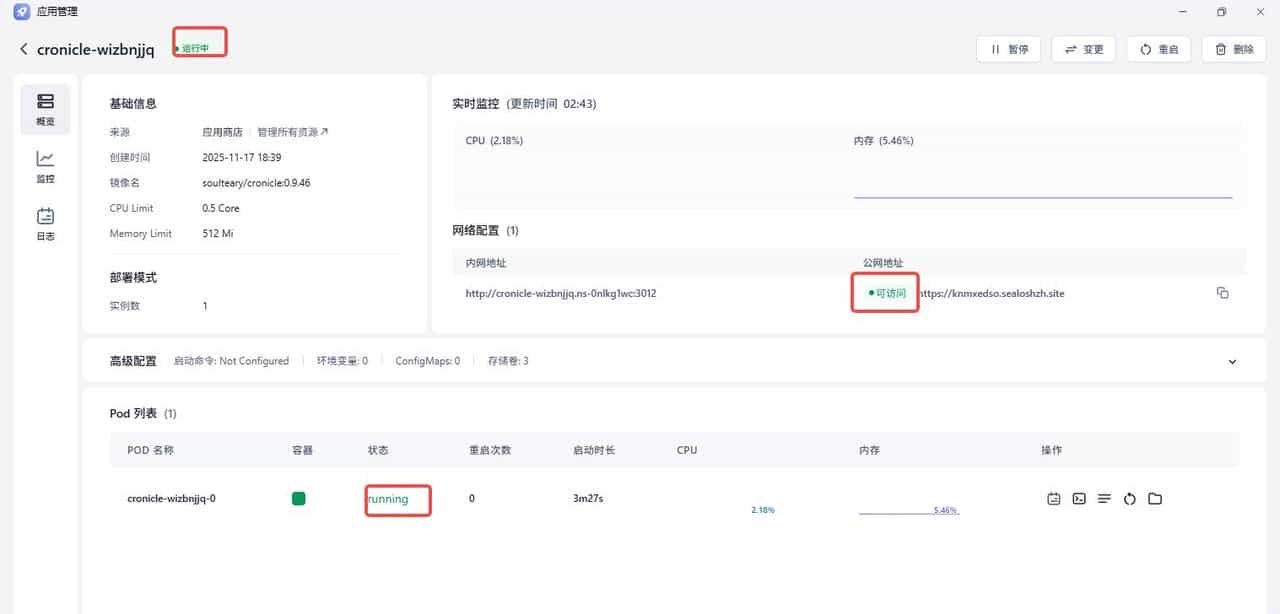Restart the cronicle pod via its restart icon

coord(1129,498)
